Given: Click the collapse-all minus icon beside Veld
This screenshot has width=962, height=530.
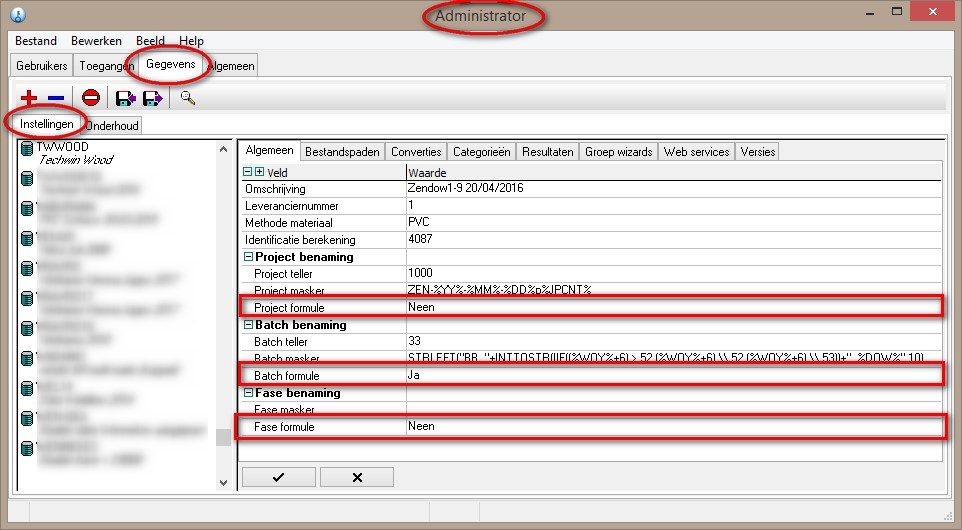Looking at the screenshot, I should (x=247, y=172).
